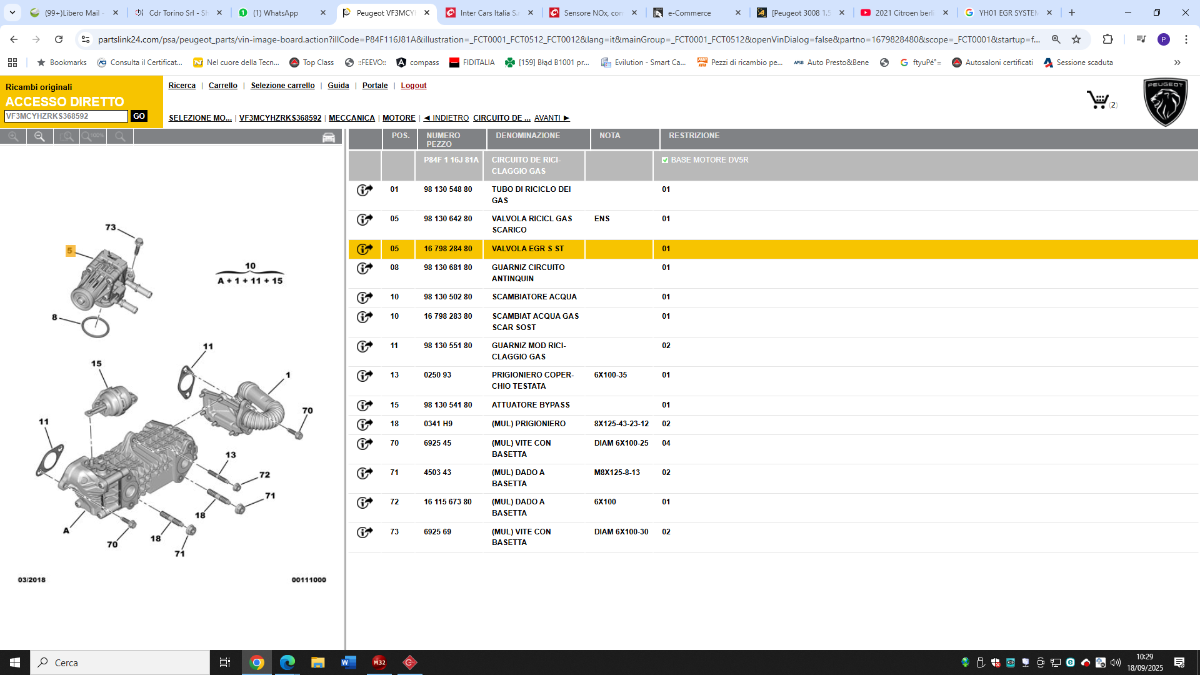Open Word from the taskbar
Image resolution: width=1200 pixels, height=675 pixels.
click(x=348, y=662)
